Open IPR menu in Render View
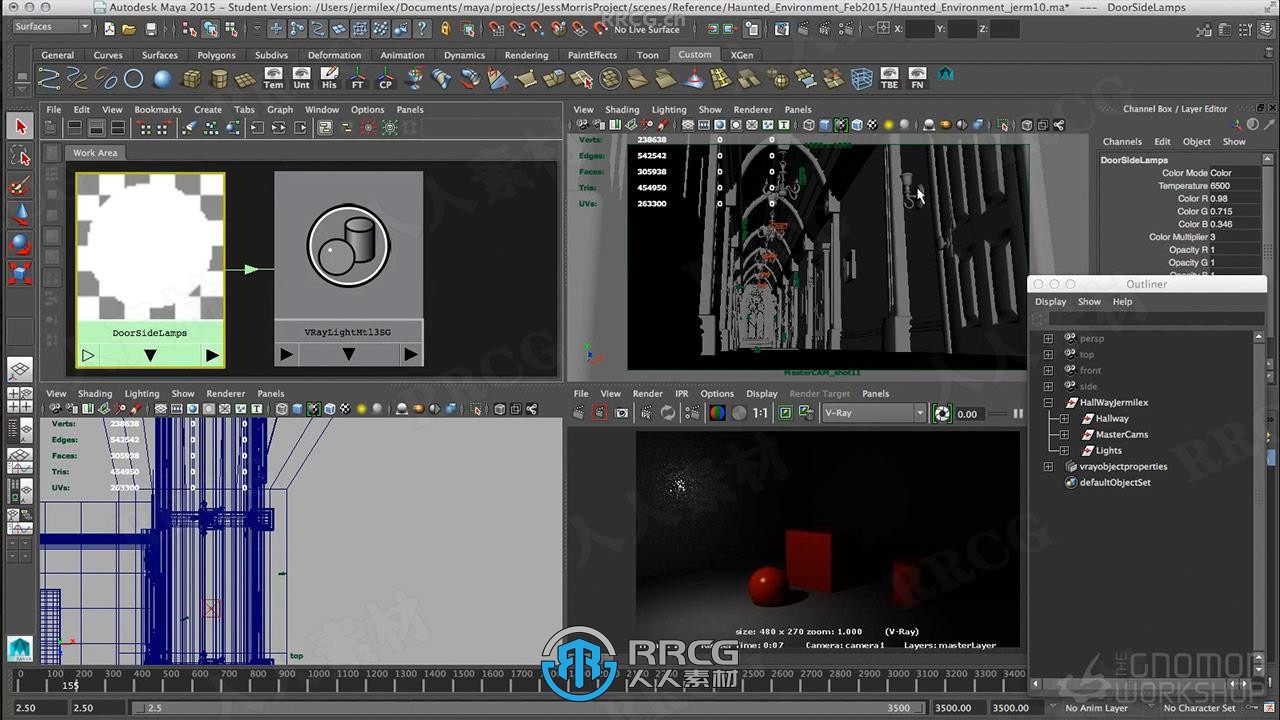This screenshot has width=1280, height=720. [681, 394]
